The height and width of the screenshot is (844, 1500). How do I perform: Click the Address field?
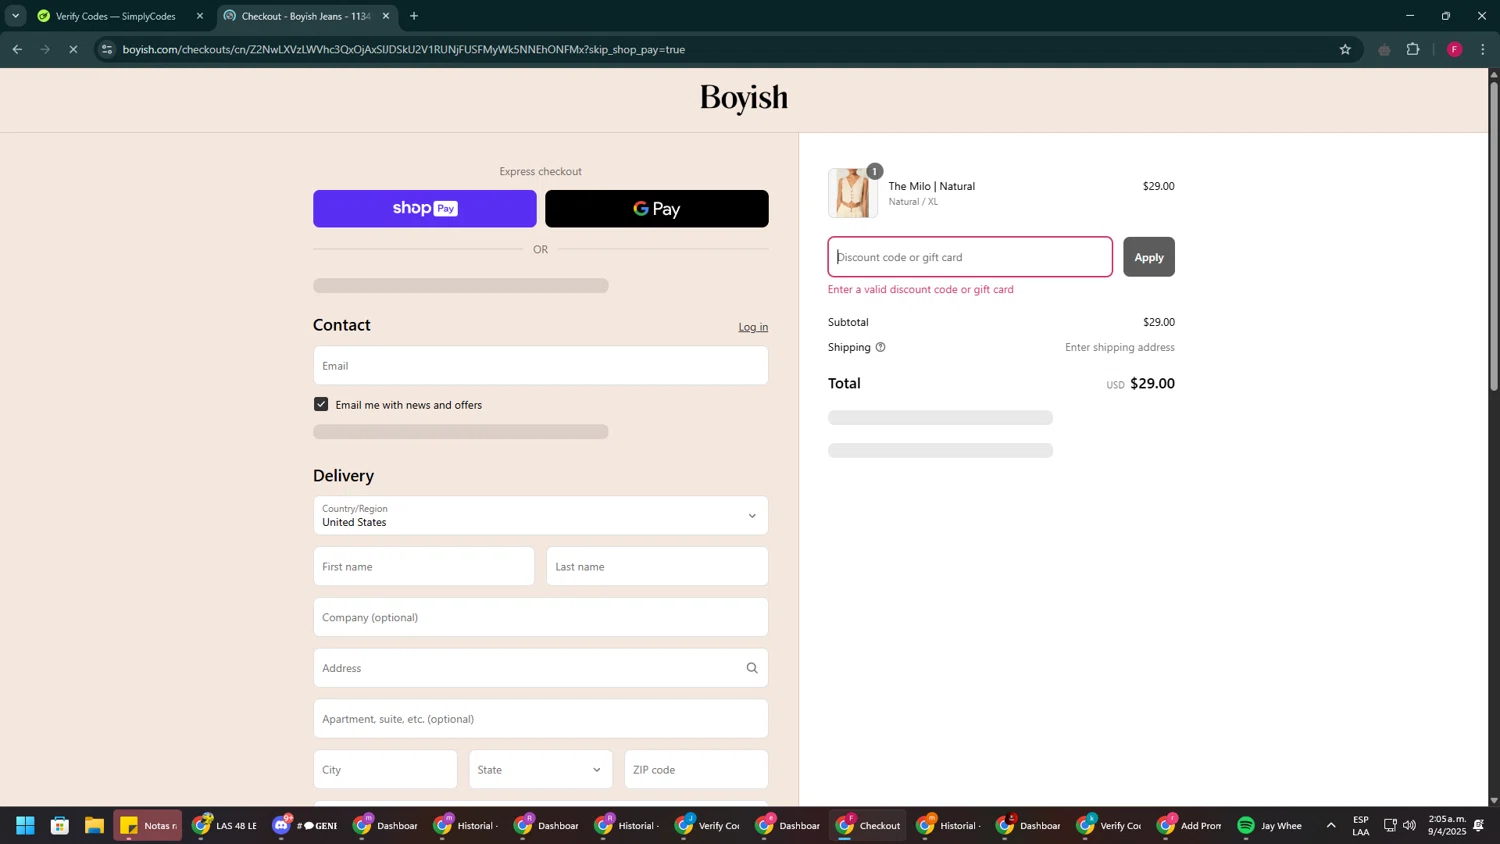pyautogui.click(x=541, y=668)
